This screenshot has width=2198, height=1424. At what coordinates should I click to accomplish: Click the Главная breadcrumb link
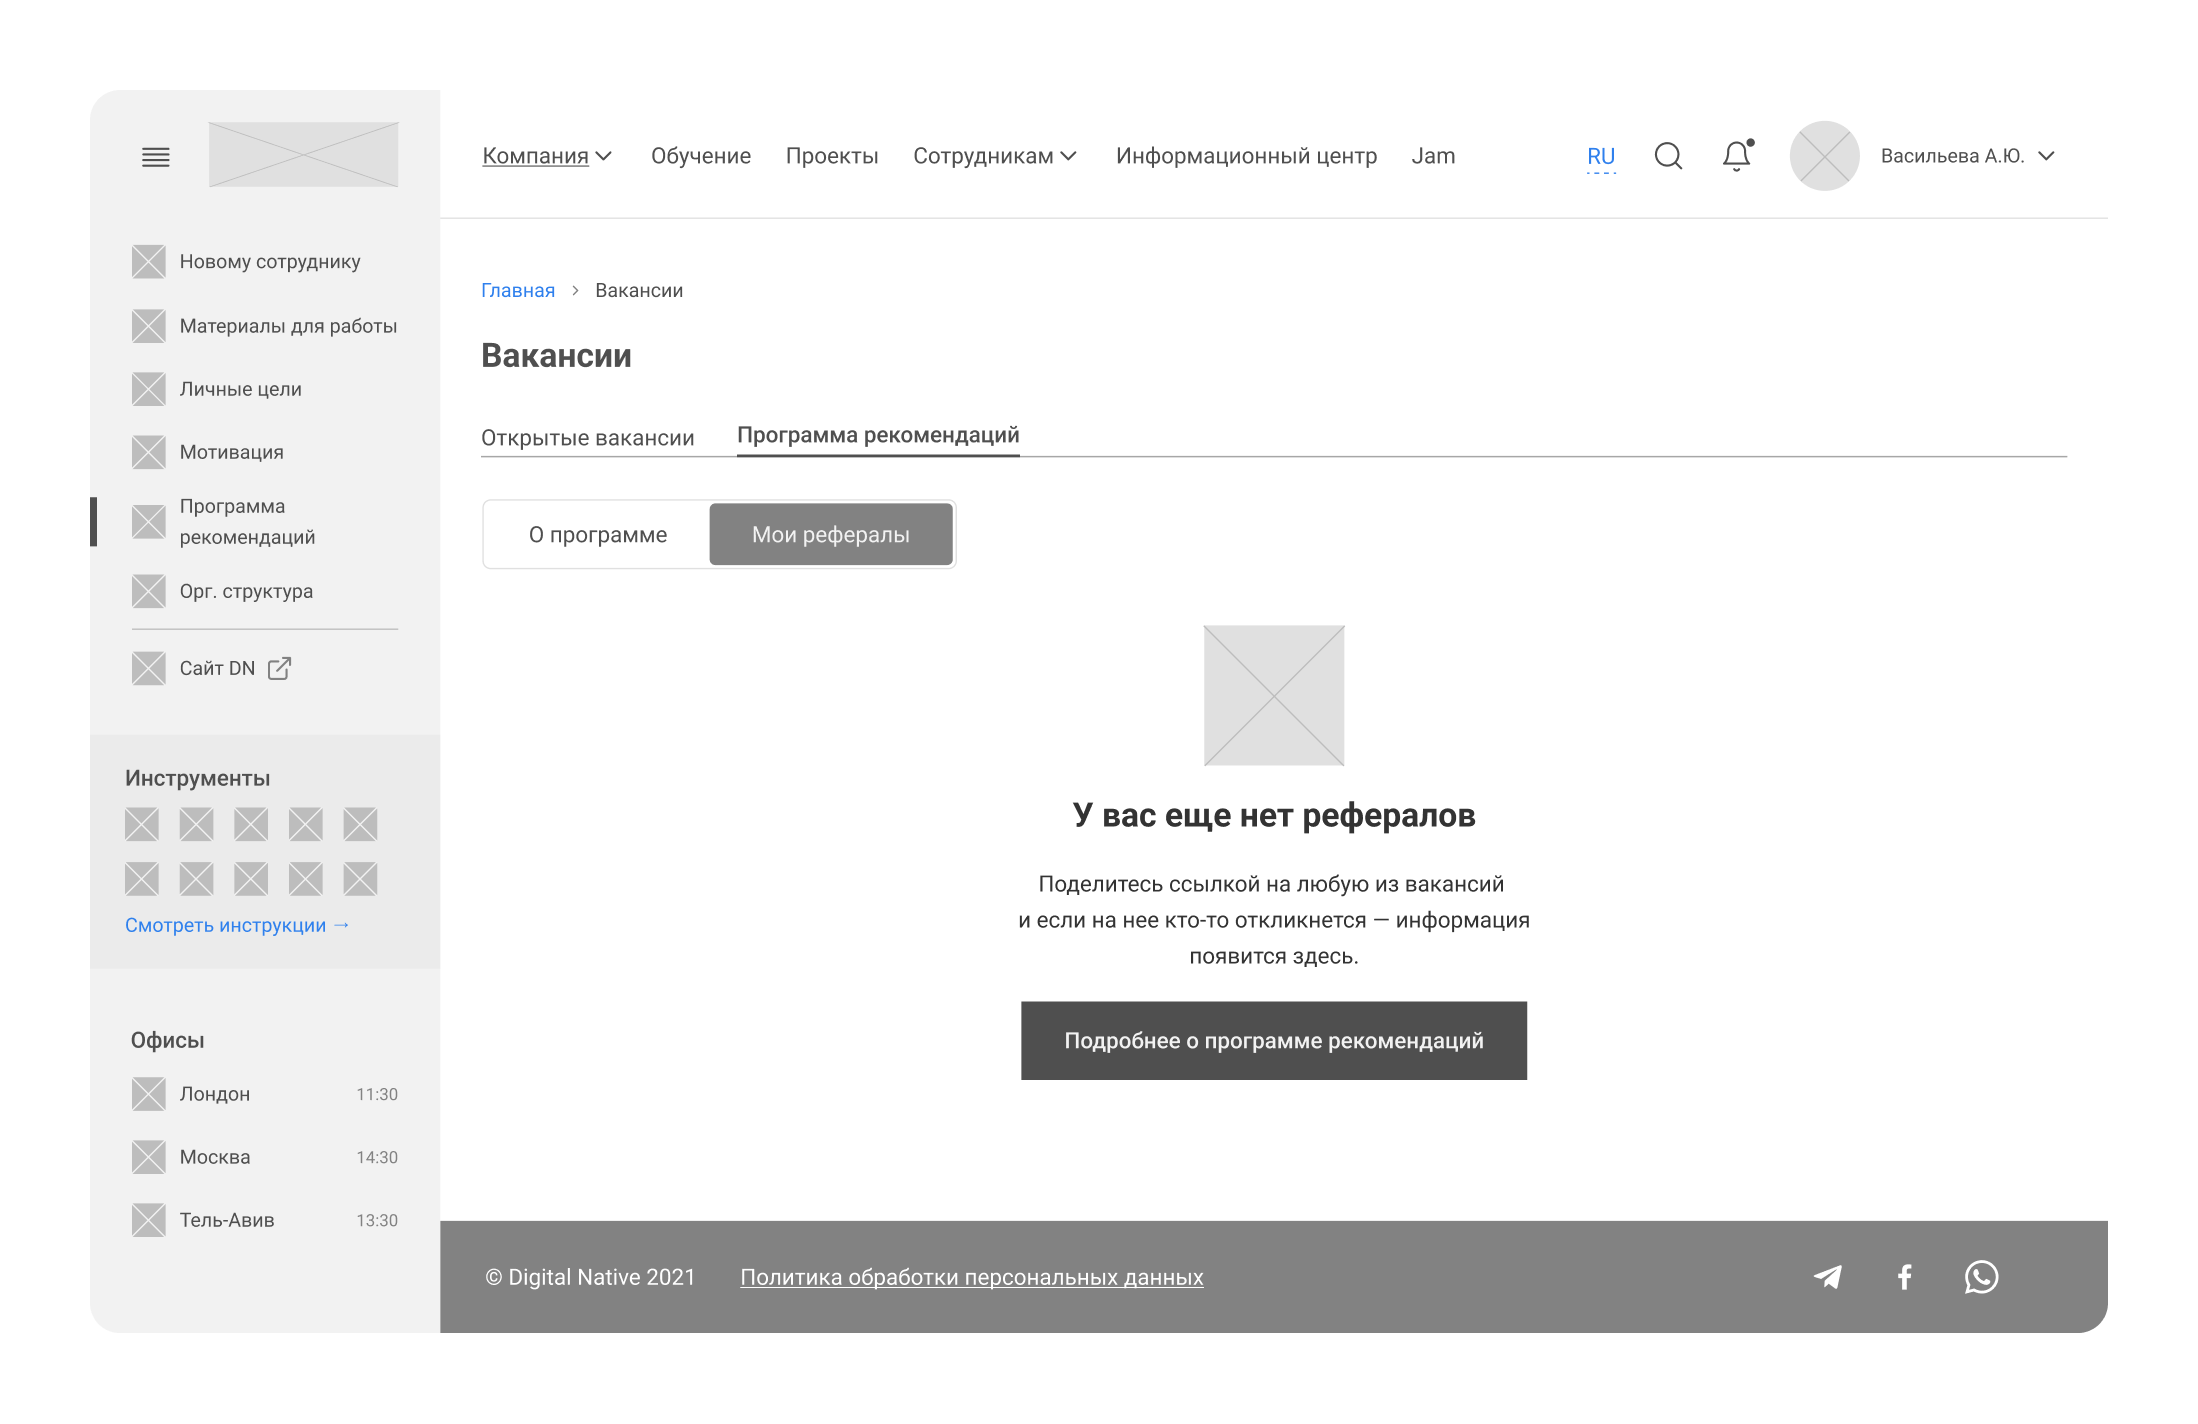pyautogui.click(x=517, y=291)
